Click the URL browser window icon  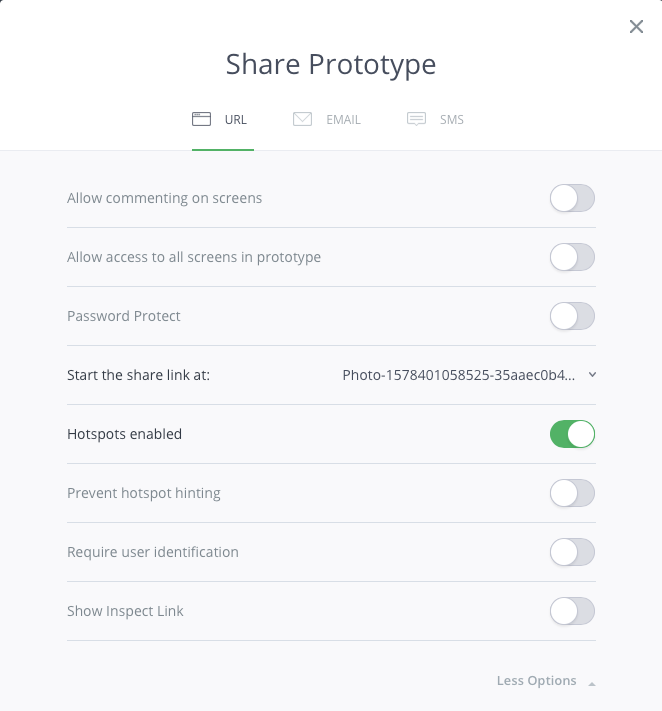point(201,119)
